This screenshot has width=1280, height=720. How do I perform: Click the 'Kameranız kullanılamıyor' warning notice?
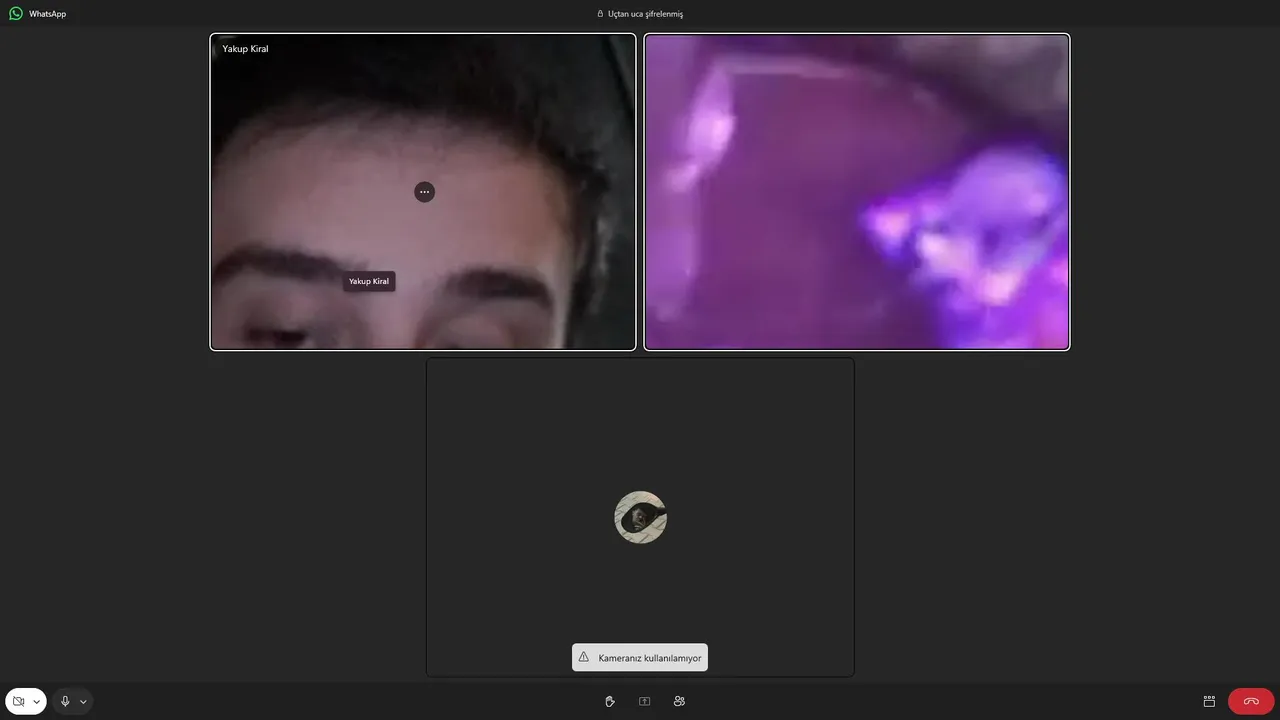point(640,657)
